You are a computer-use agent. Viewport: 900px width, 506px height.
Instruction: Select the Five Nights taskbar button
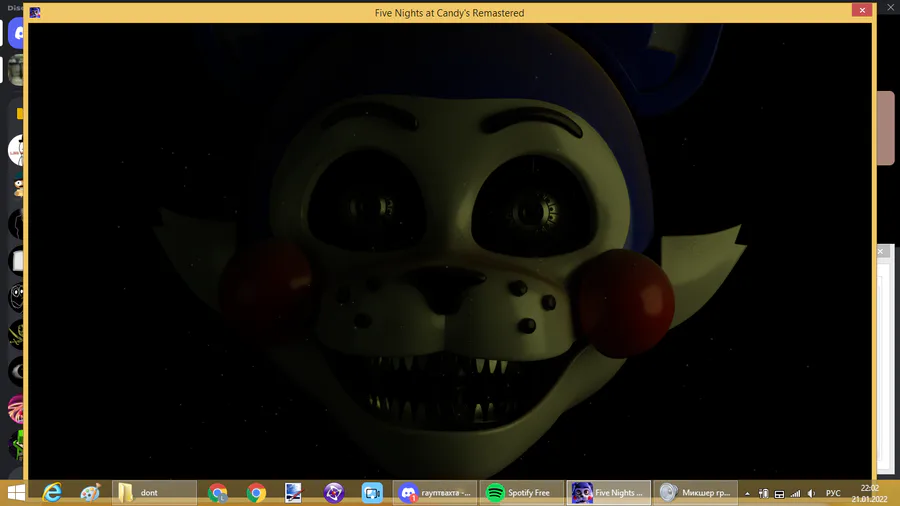608,493
